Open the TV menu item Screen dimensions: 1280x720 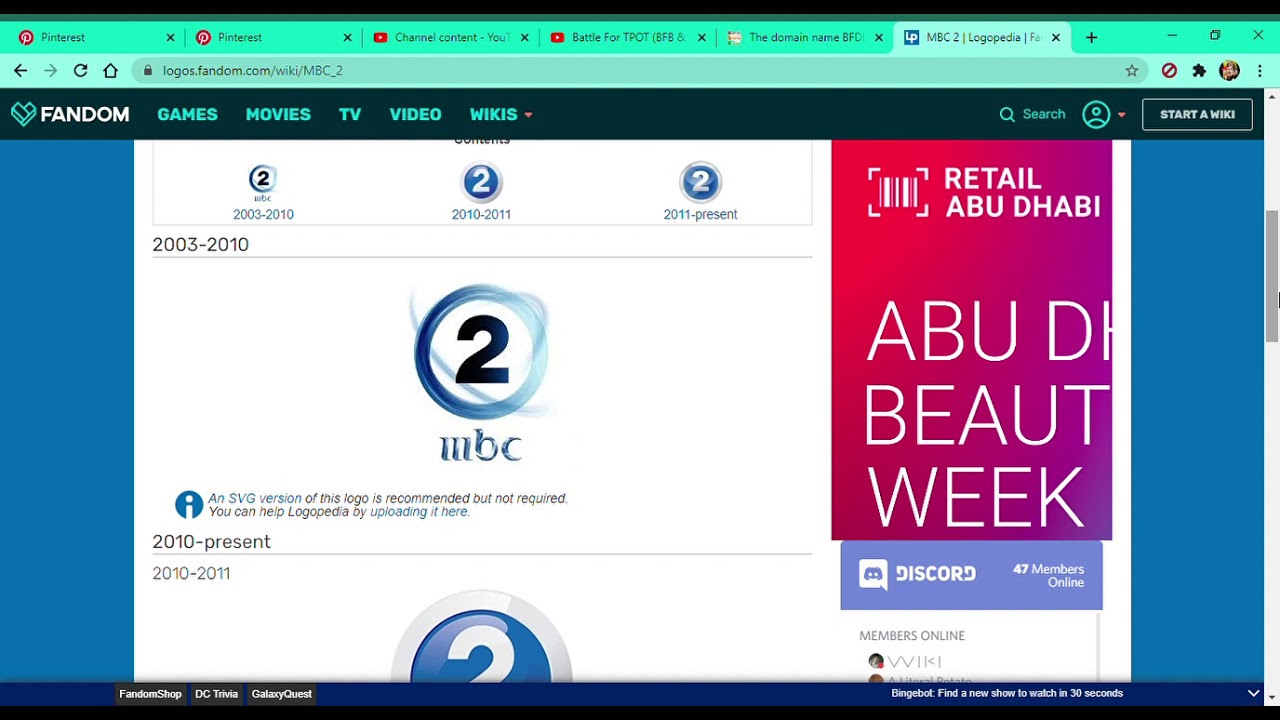click(350, 114)
